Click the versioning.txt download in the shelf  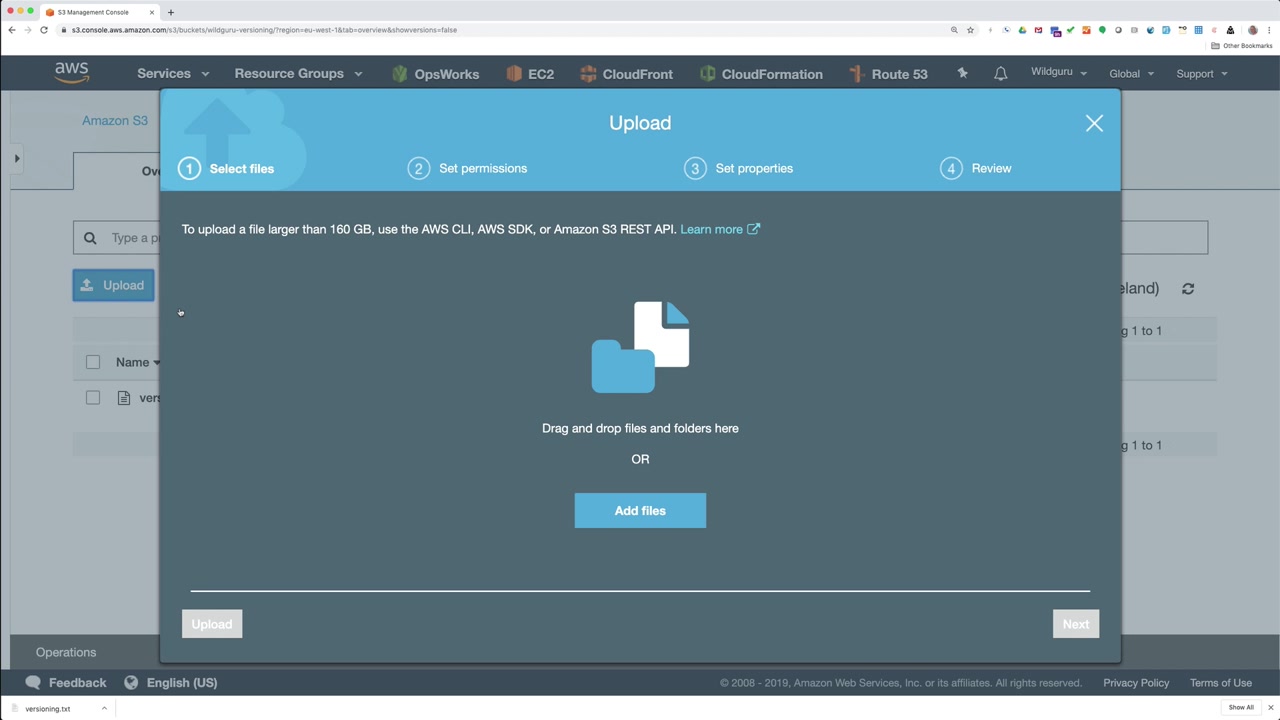coord(48,709)
